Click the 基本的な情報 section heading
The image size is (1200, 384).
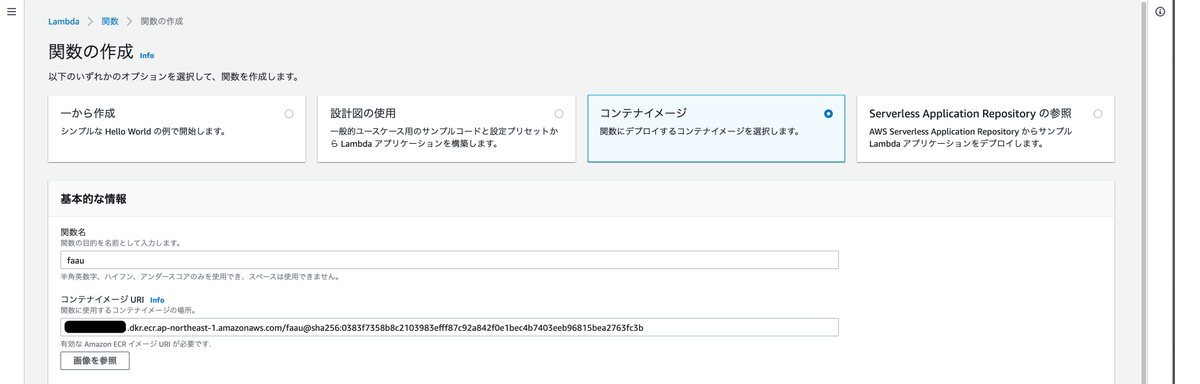(93, 199)
